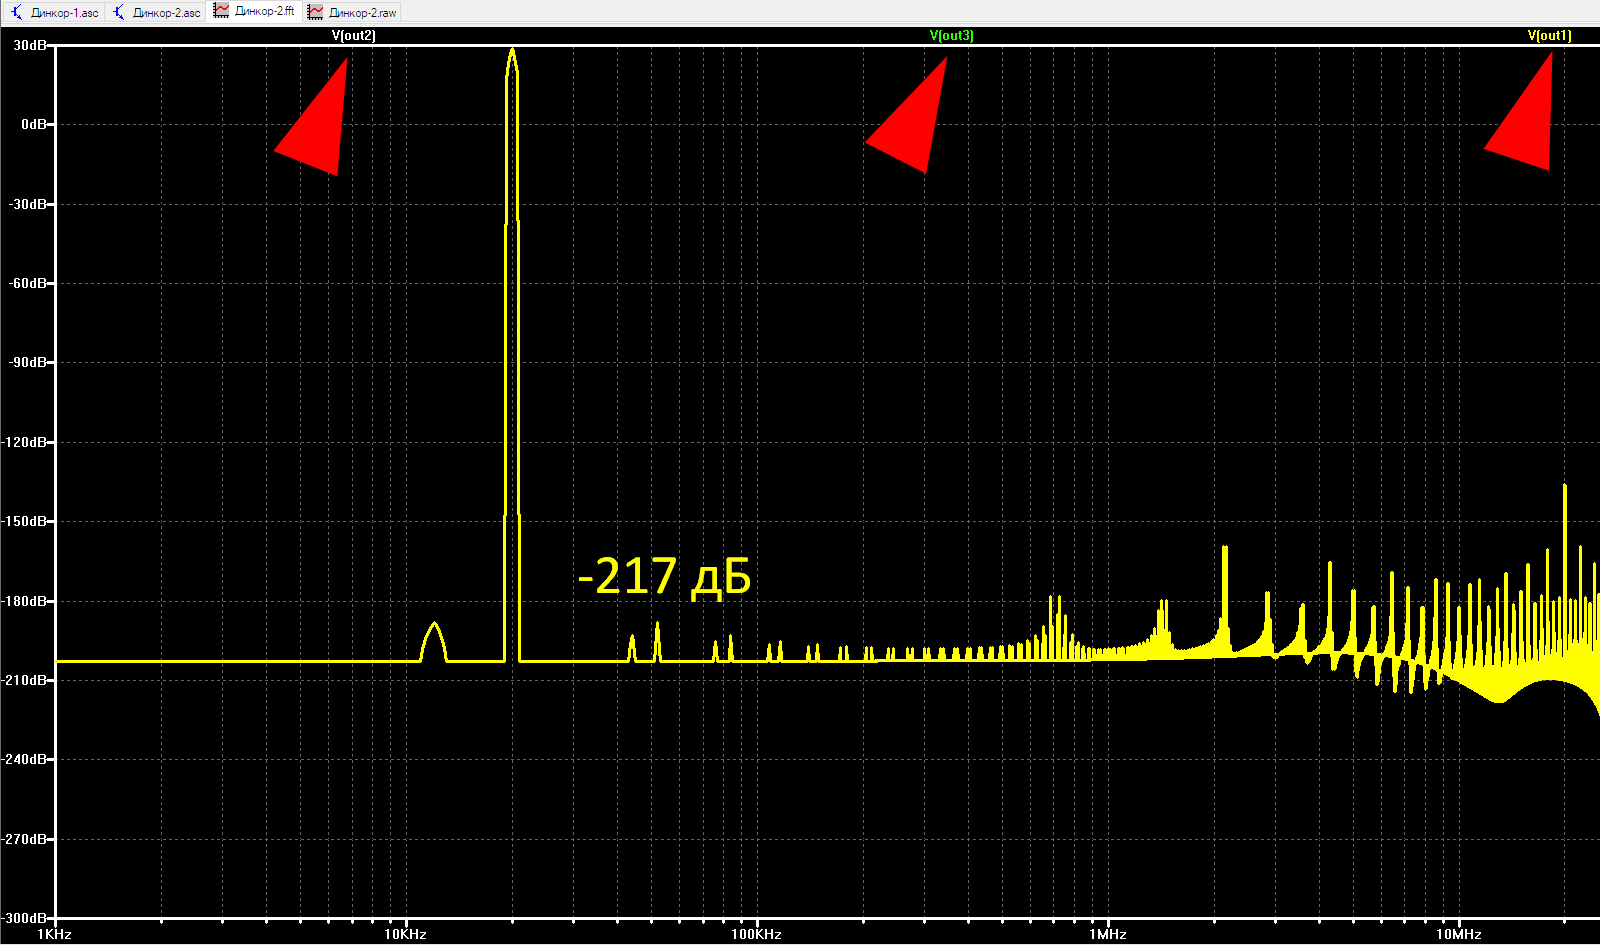This screenshot has height=945, width=1600.
Task: Click the 1MHz frequency axis label
Action: pyautogui.click(x=1107, y=934)
